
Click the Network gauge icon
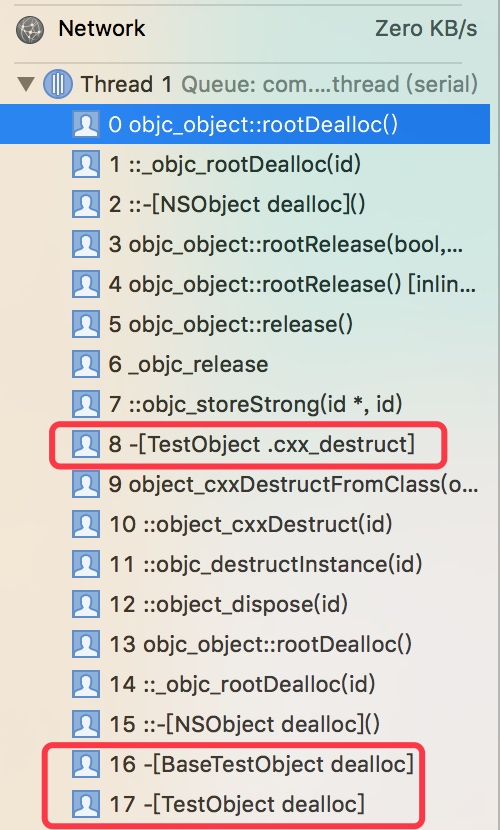click(30, 29)
